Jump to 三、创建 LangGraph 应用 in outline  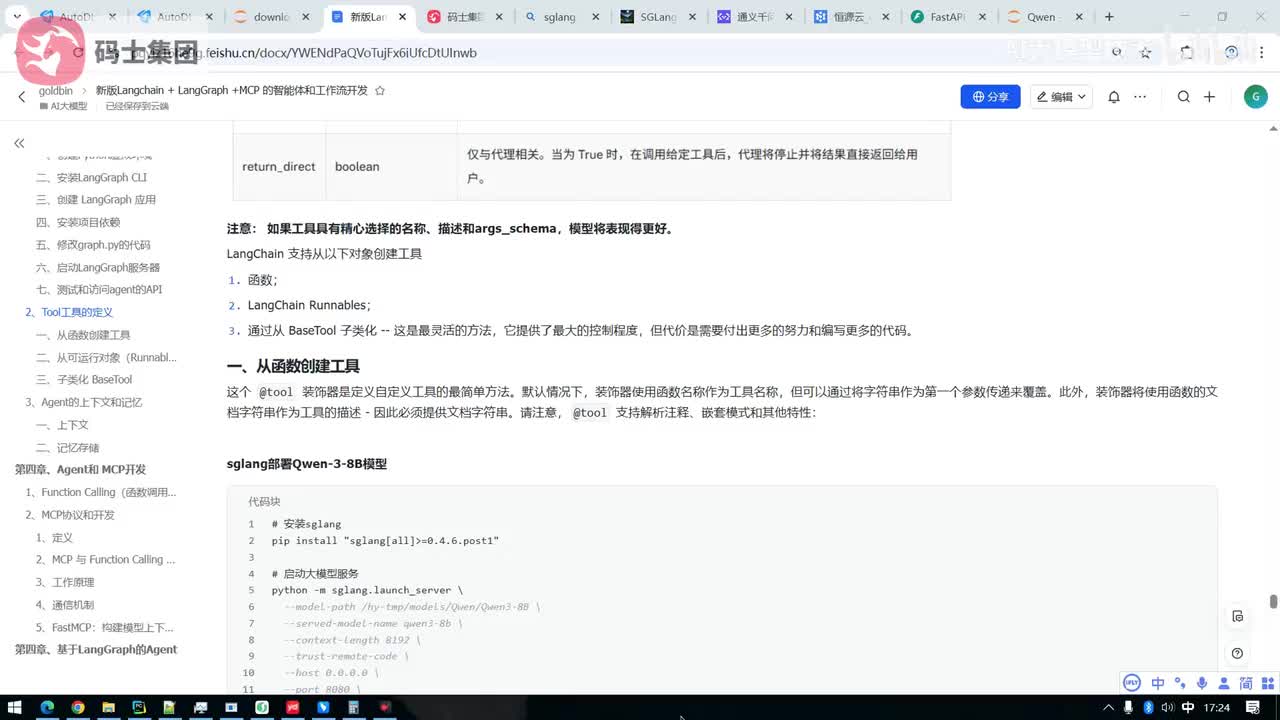click(x=96, y=199)
